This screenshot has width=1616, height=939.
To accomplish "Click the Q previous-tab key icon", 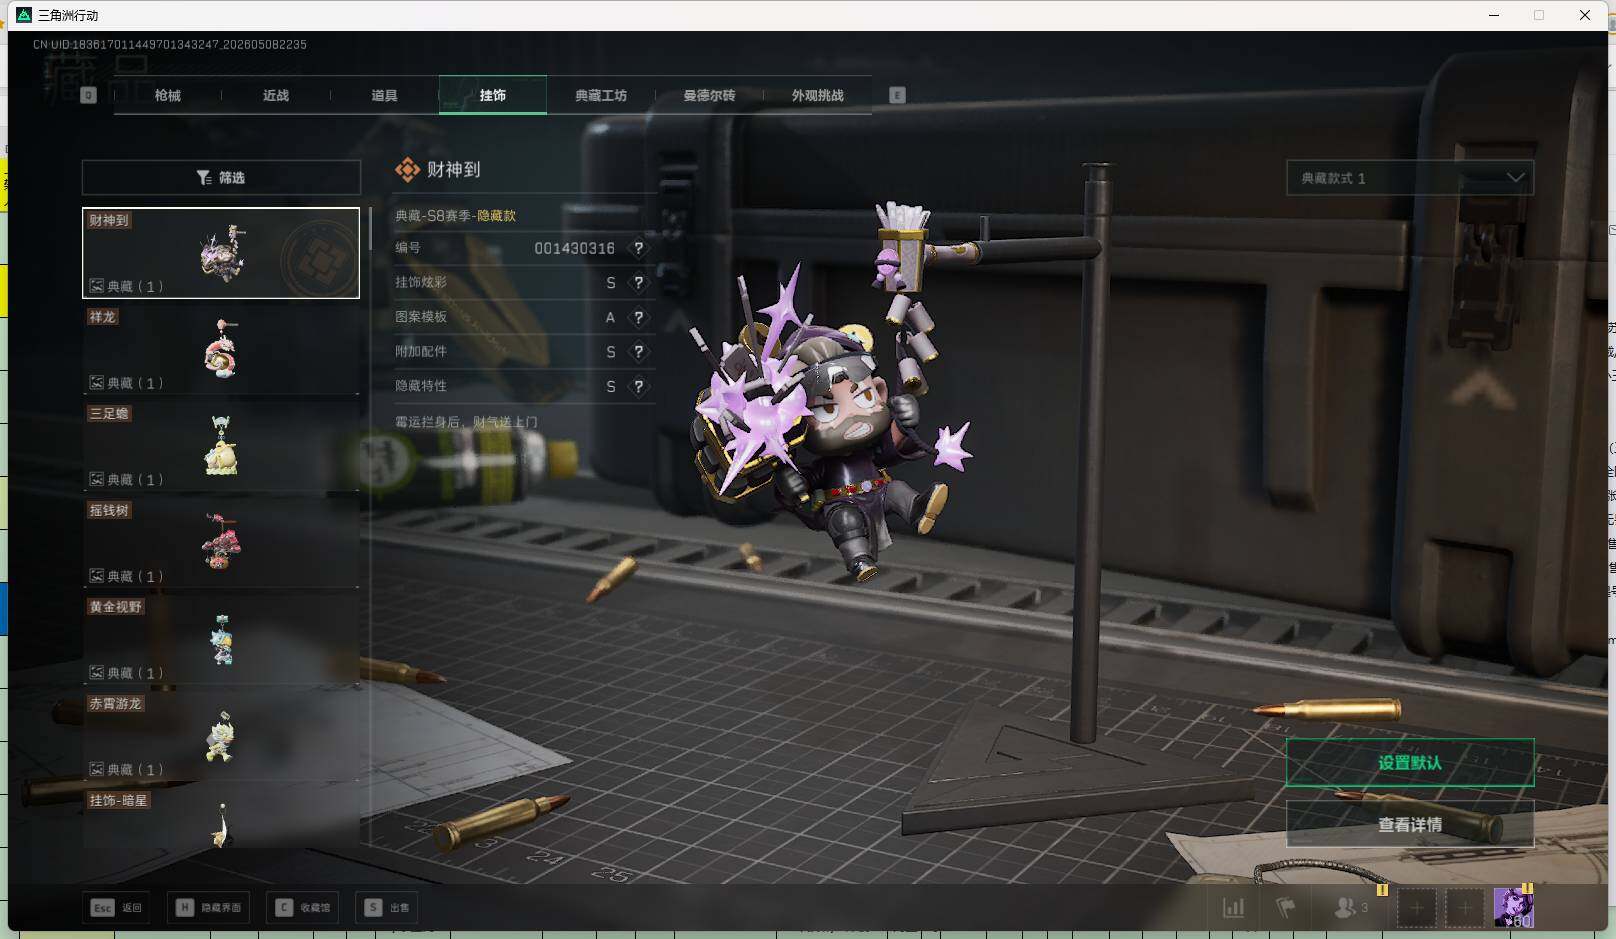I will [x=88, y=95].
